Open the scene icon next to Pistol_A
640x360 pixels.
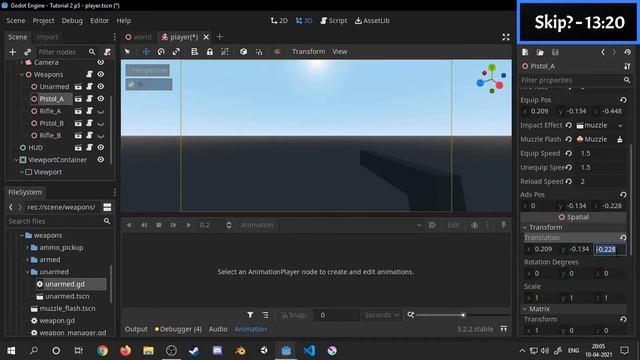pyautogui.click(x=78, y=99)
